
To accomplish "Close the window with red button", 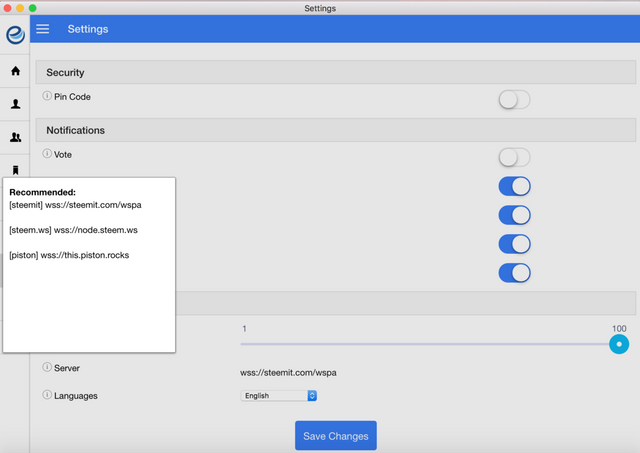I will (x=7, y=8).
